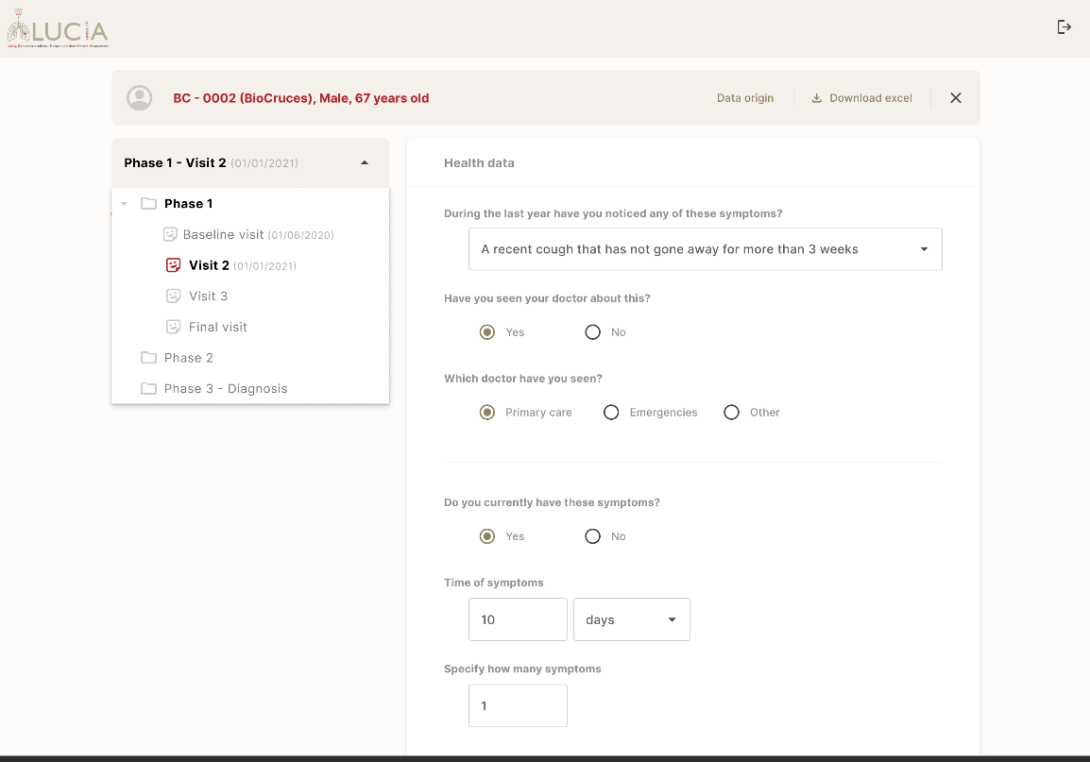Collapse the Phase 1 tree node arrow

point(124,204)
